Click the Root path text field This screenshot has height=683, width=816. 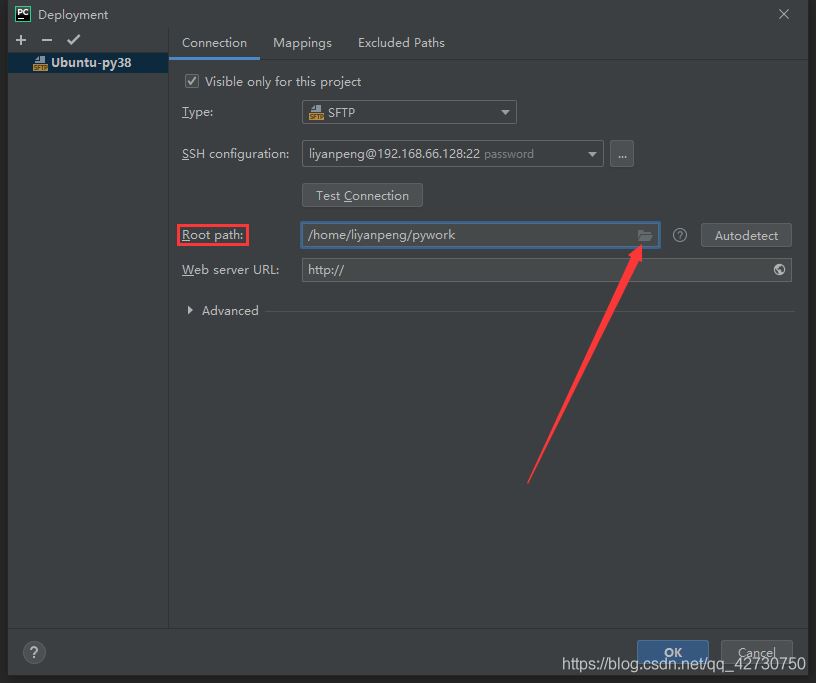click(465, 235)
